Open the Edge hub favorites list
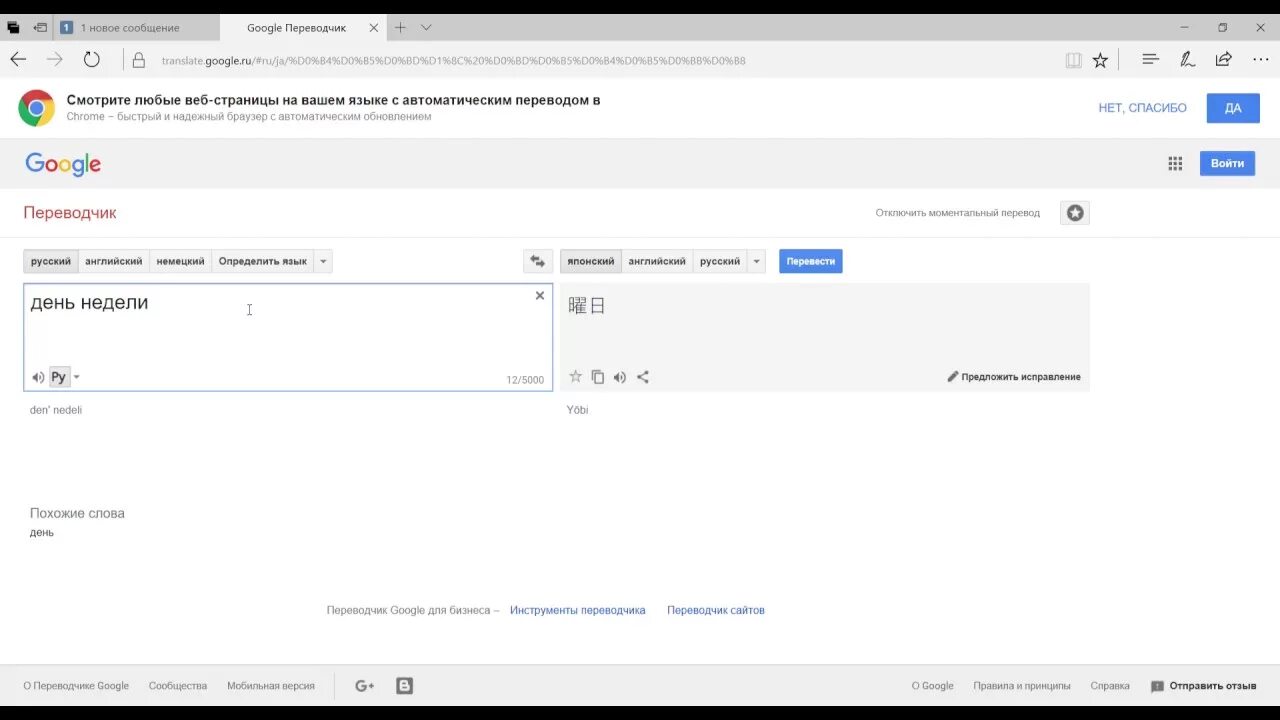 click(1150, 60)
